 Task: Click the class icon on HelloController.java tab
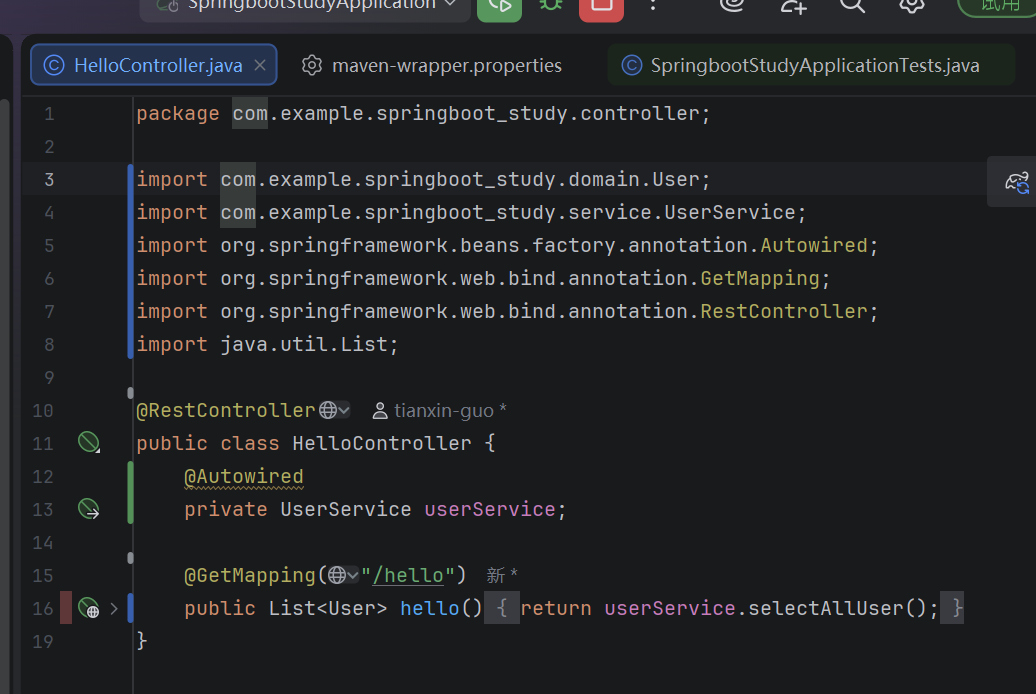[x=54, y=65]
